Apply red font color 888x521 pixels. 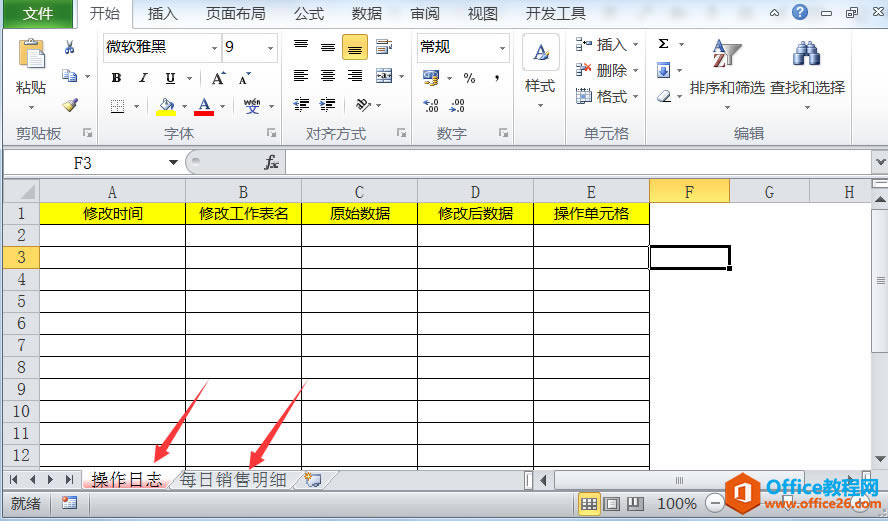tap(204, 106)
